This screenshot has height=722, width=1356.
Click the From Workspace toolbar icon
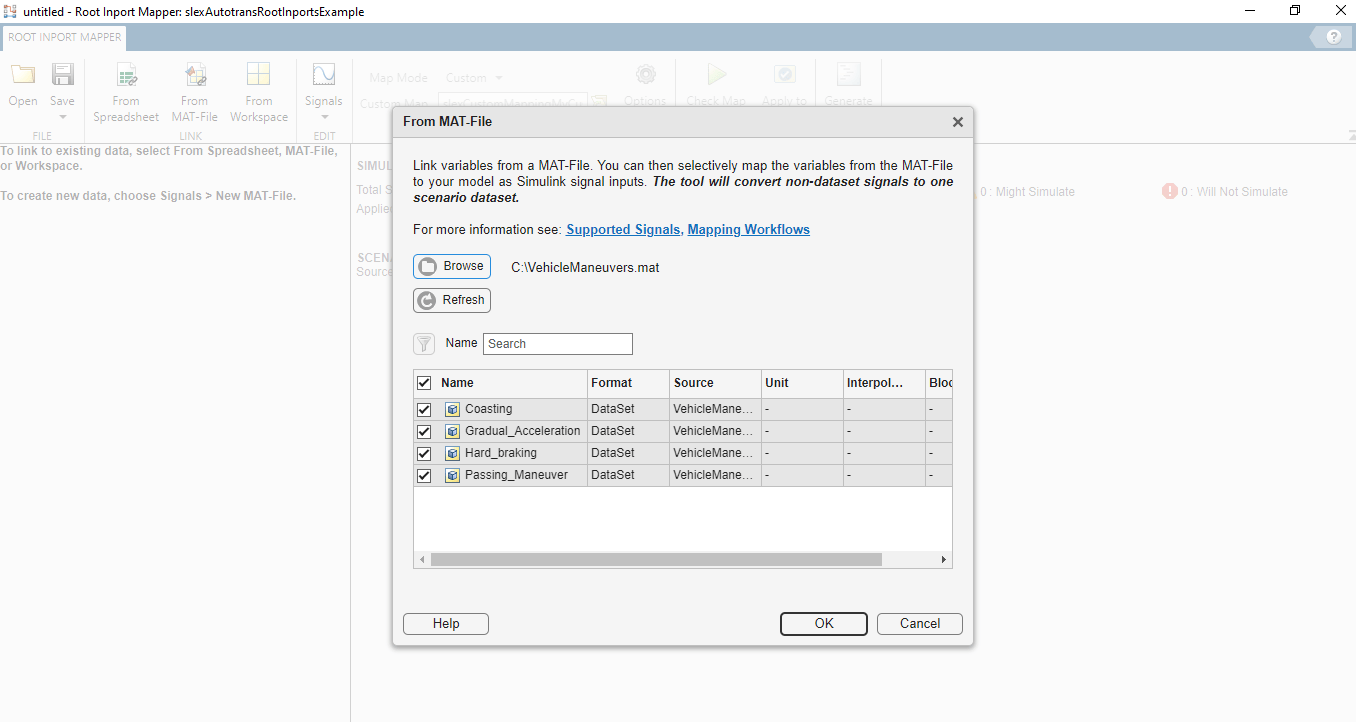pyautogui.click(x=258, y=75)
